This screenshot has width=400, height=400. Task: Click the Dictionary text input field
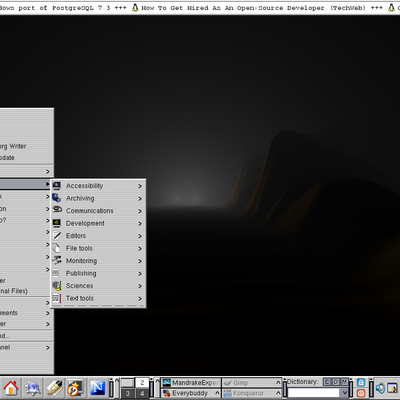click(314, 393)
